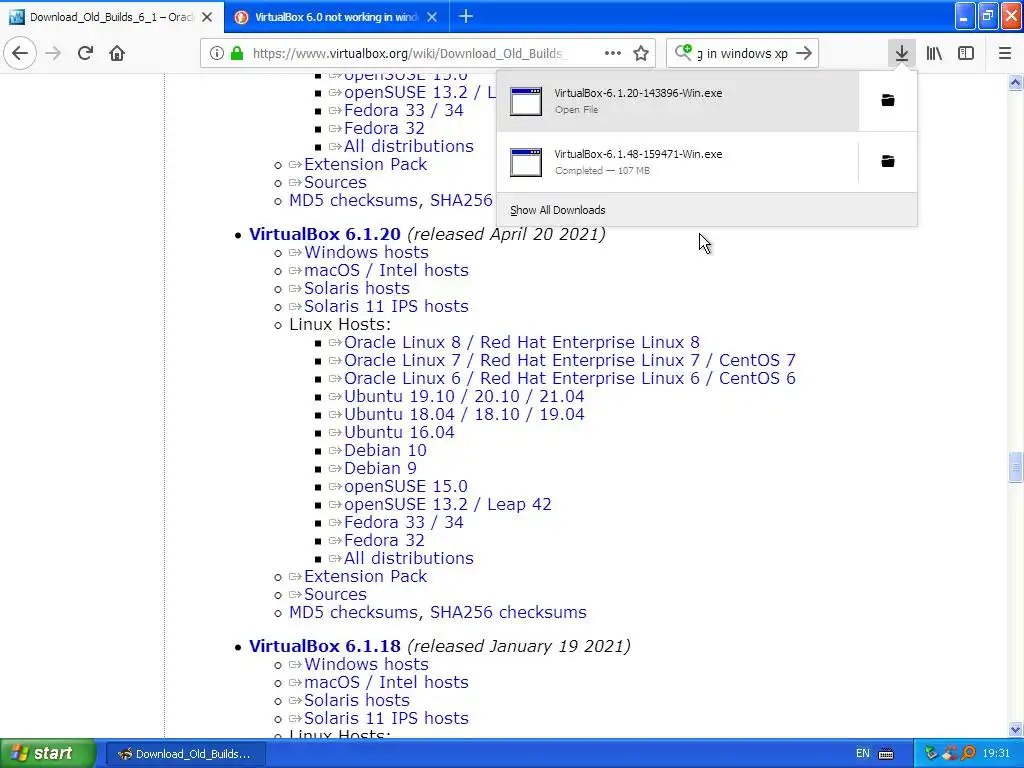
Task: Open Solaris 11 IPS hosts under 6.1.20
Action: pos(386,306)
